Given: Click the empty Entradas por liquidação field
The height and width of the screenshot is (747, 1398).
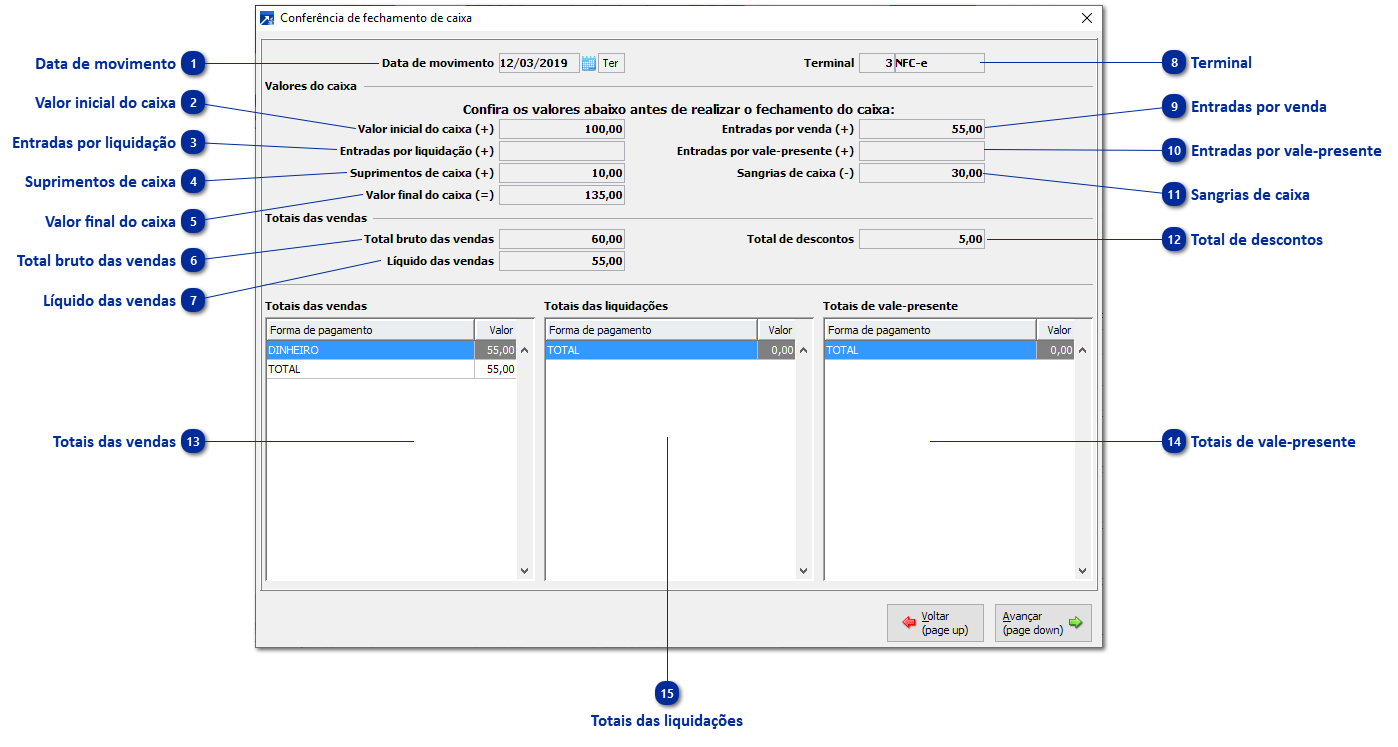Looking at the screenshot, I should tap(562, 151).
